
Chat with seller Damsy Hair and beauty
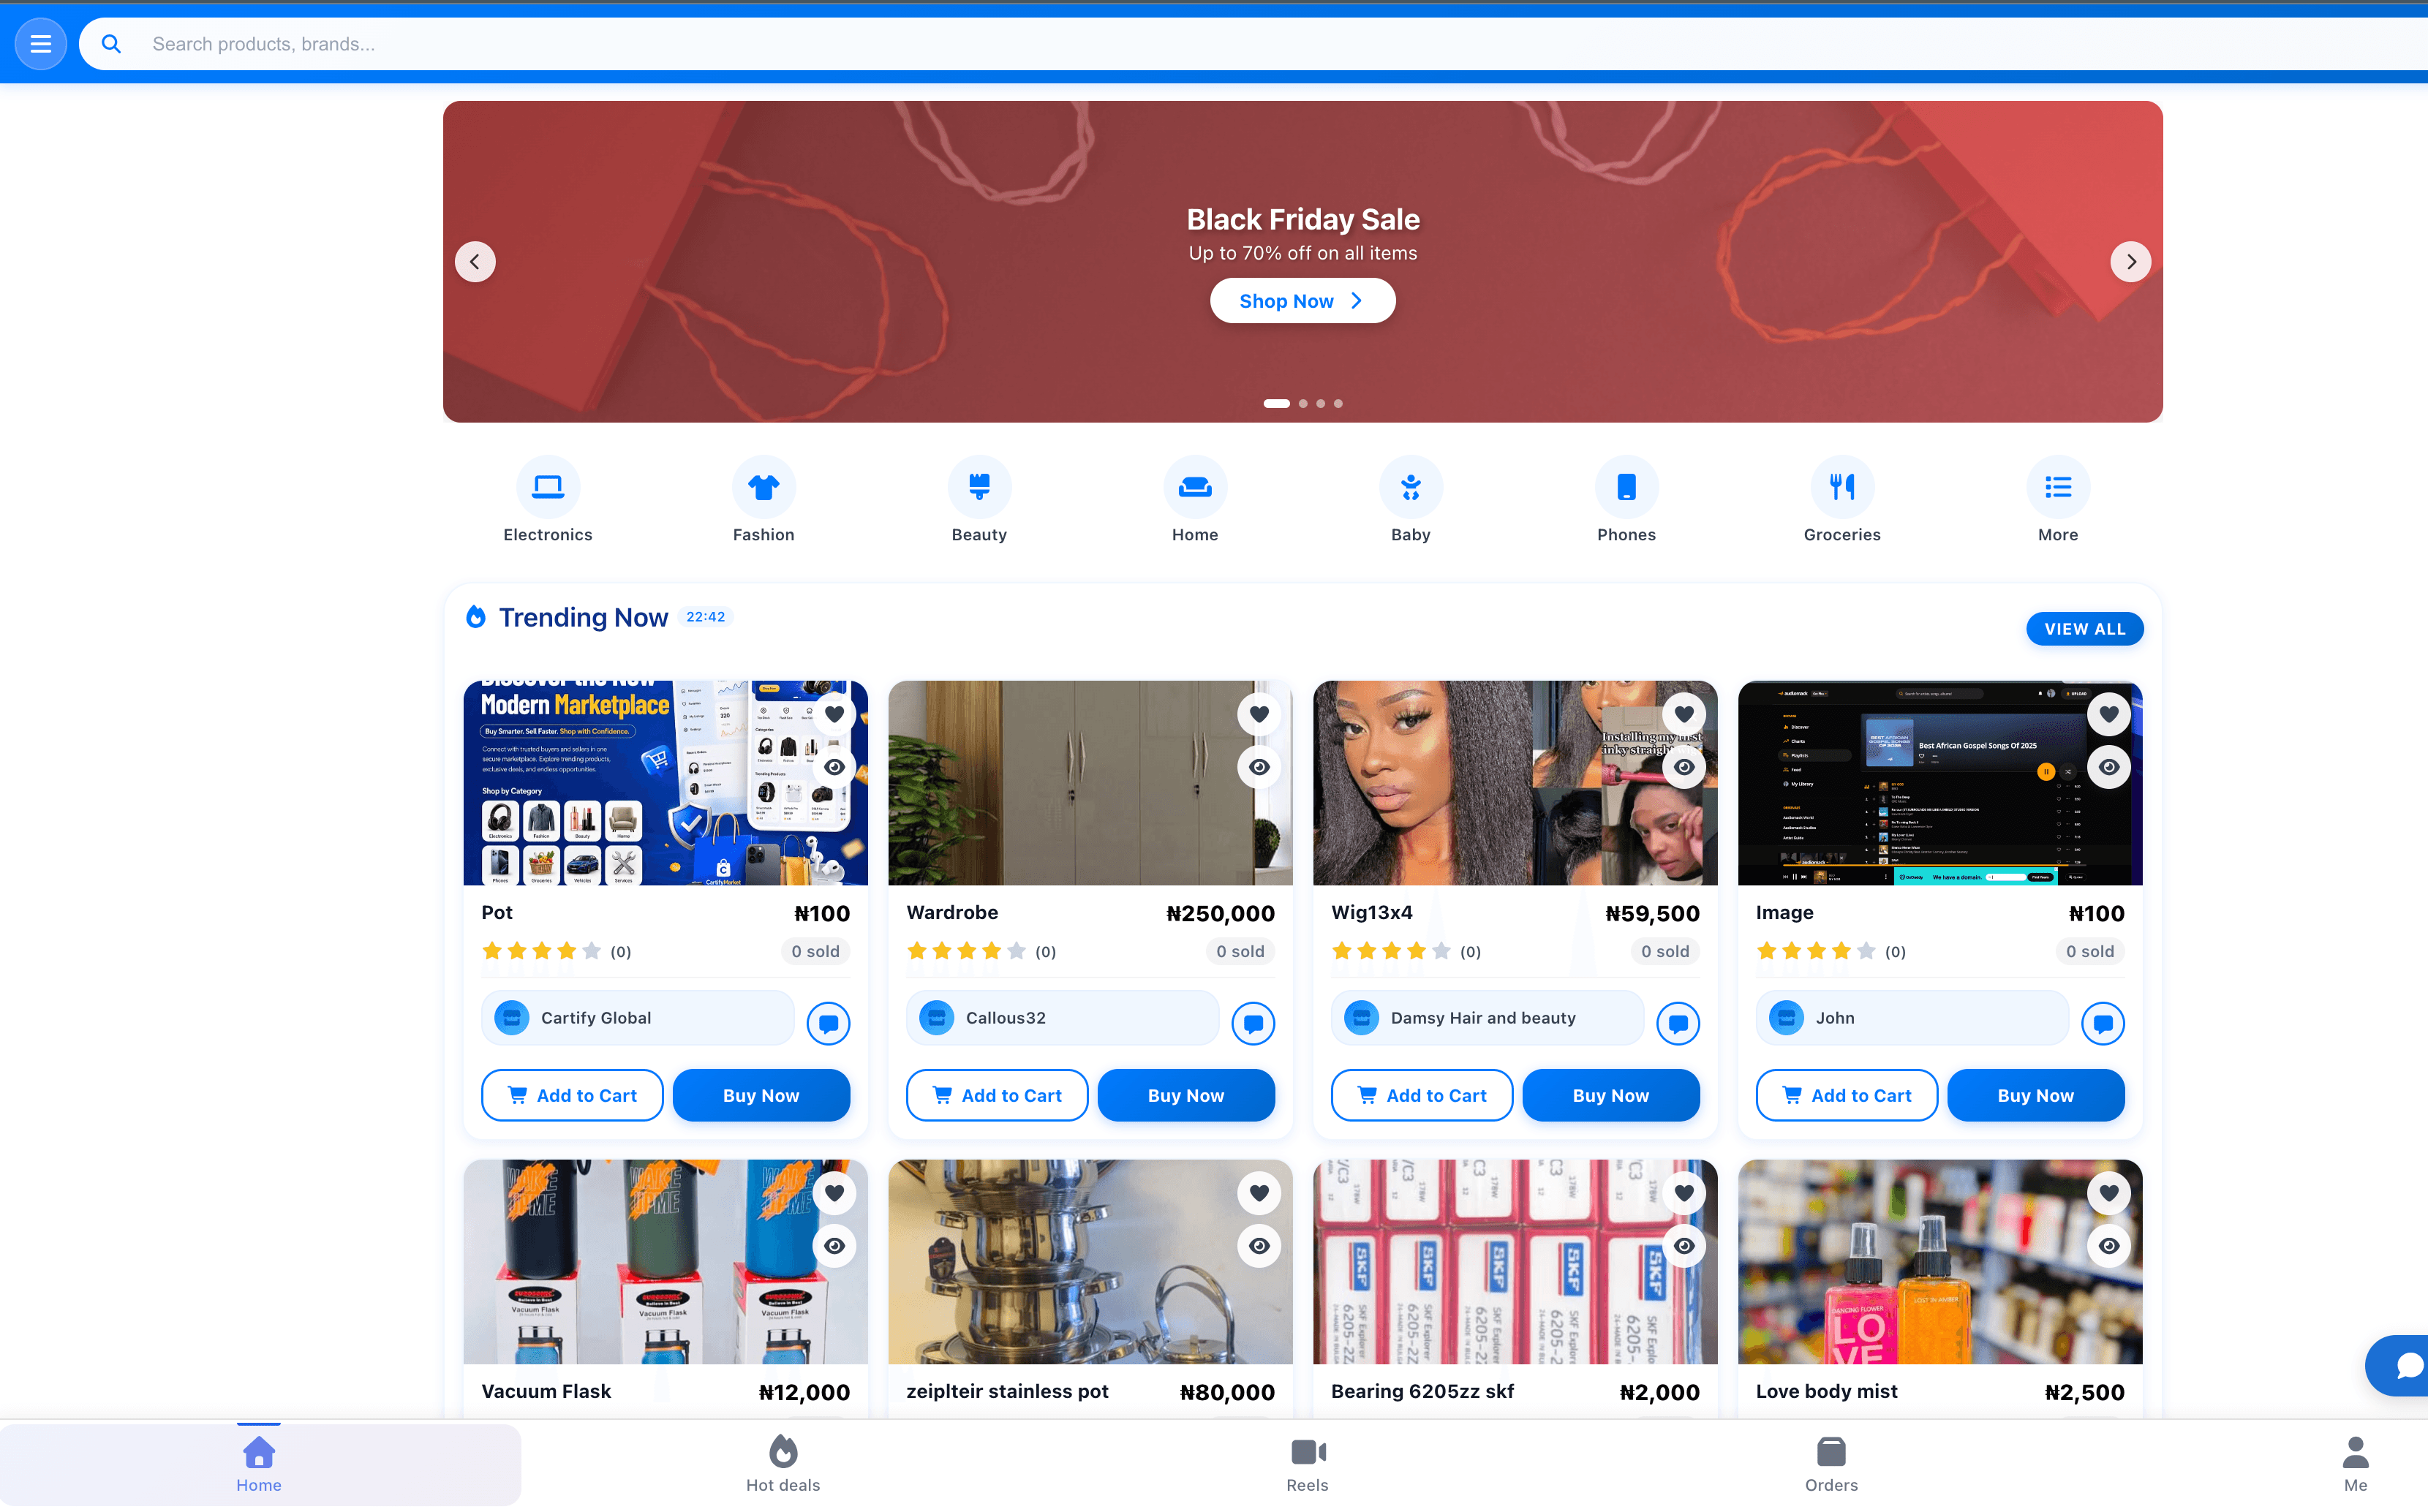click(1678, 1023)
